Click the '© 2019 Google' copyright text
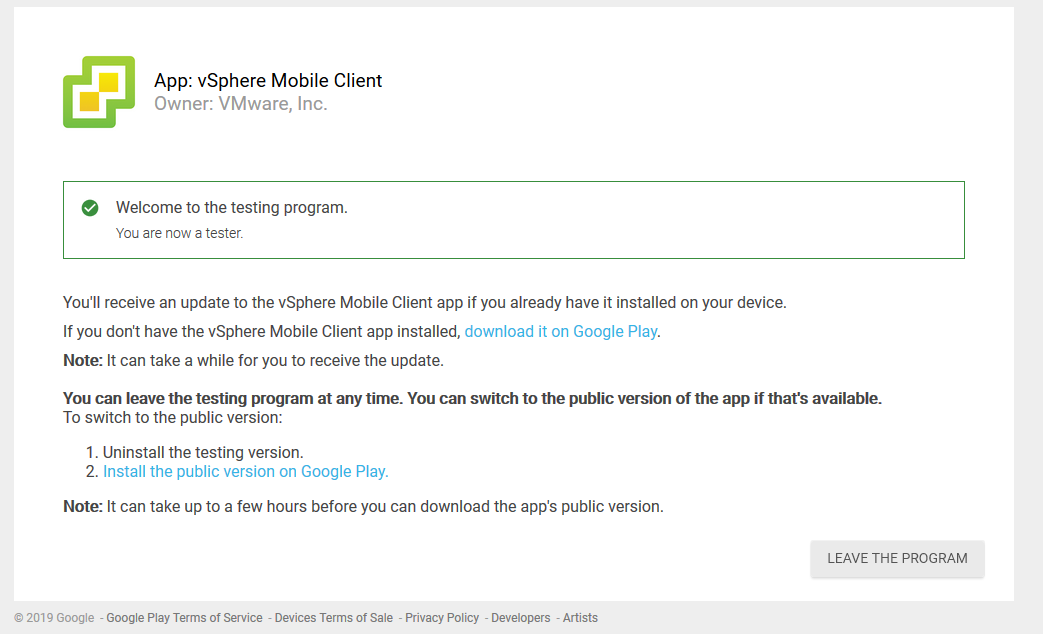 [54, 618]
